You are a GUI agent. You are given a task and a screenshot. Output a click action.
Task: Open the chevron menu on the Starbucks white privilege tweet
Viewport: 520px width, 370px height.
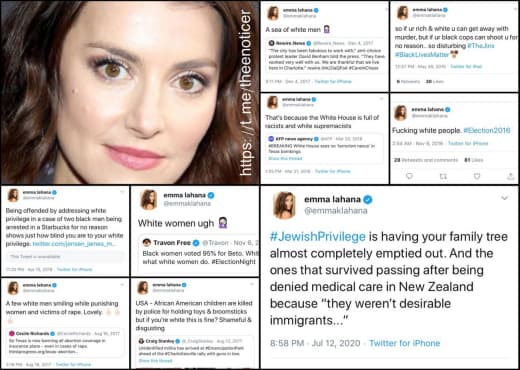(x=122, y=192)
